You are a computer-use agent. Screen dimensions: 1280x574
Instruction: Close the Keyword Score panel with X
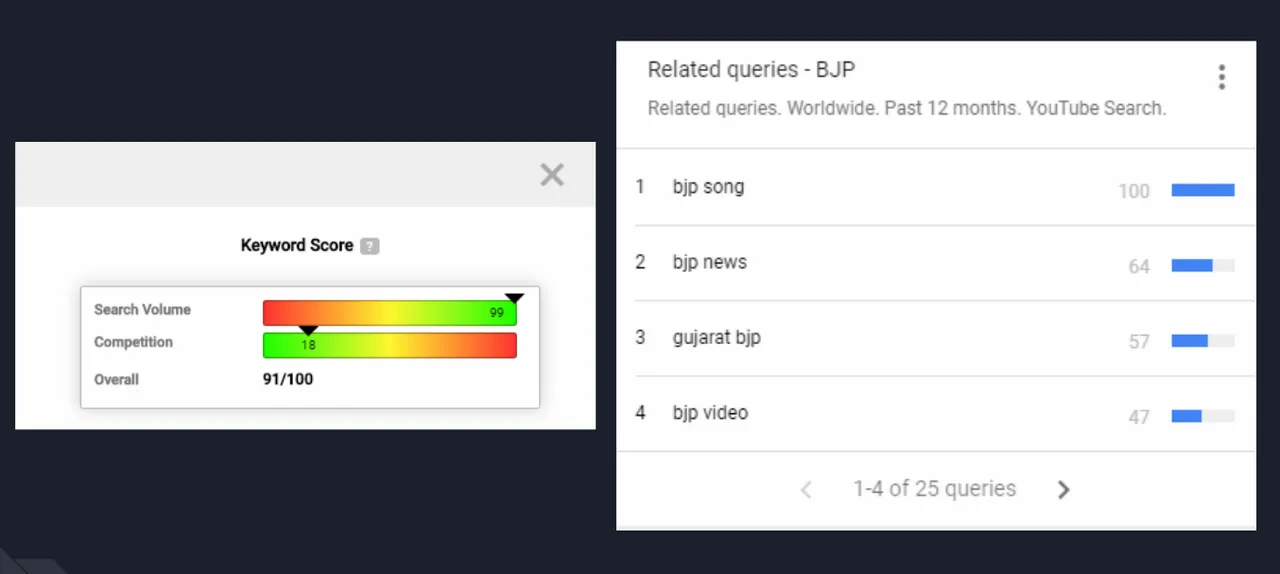point(552,175)
